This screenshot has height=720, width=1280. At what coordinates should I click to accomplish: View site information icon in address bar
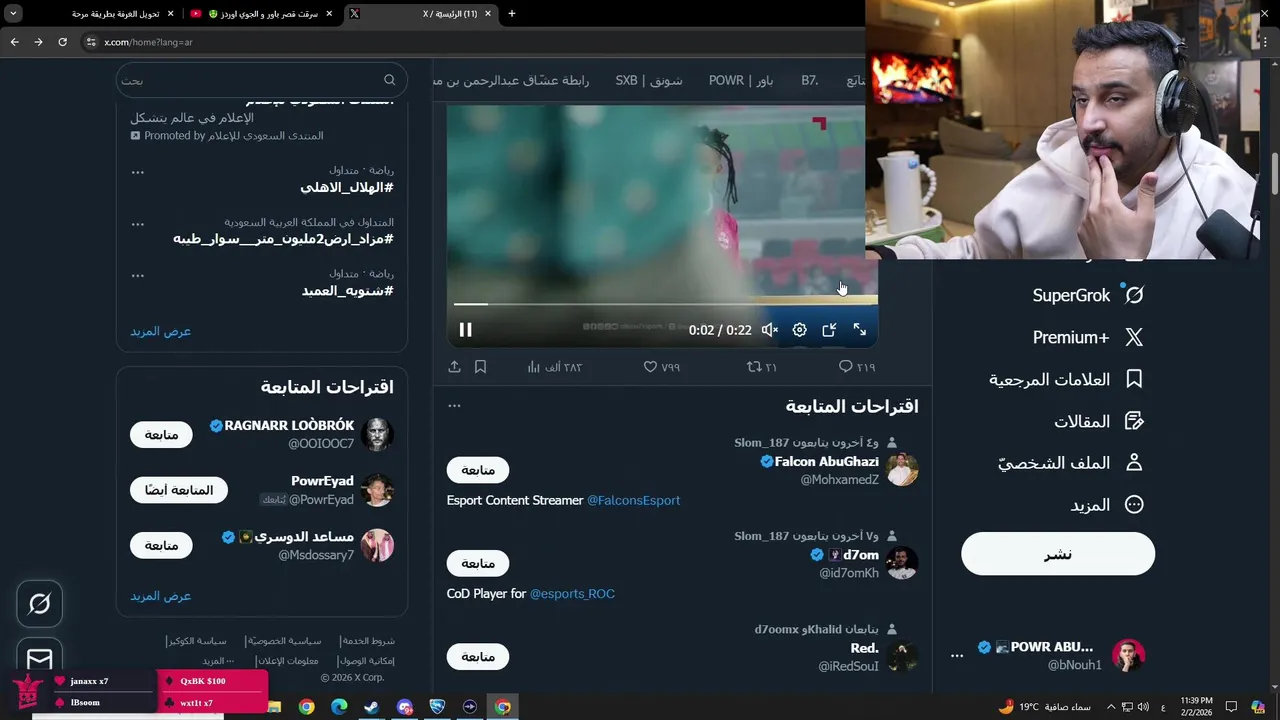(x=91, y=42)
